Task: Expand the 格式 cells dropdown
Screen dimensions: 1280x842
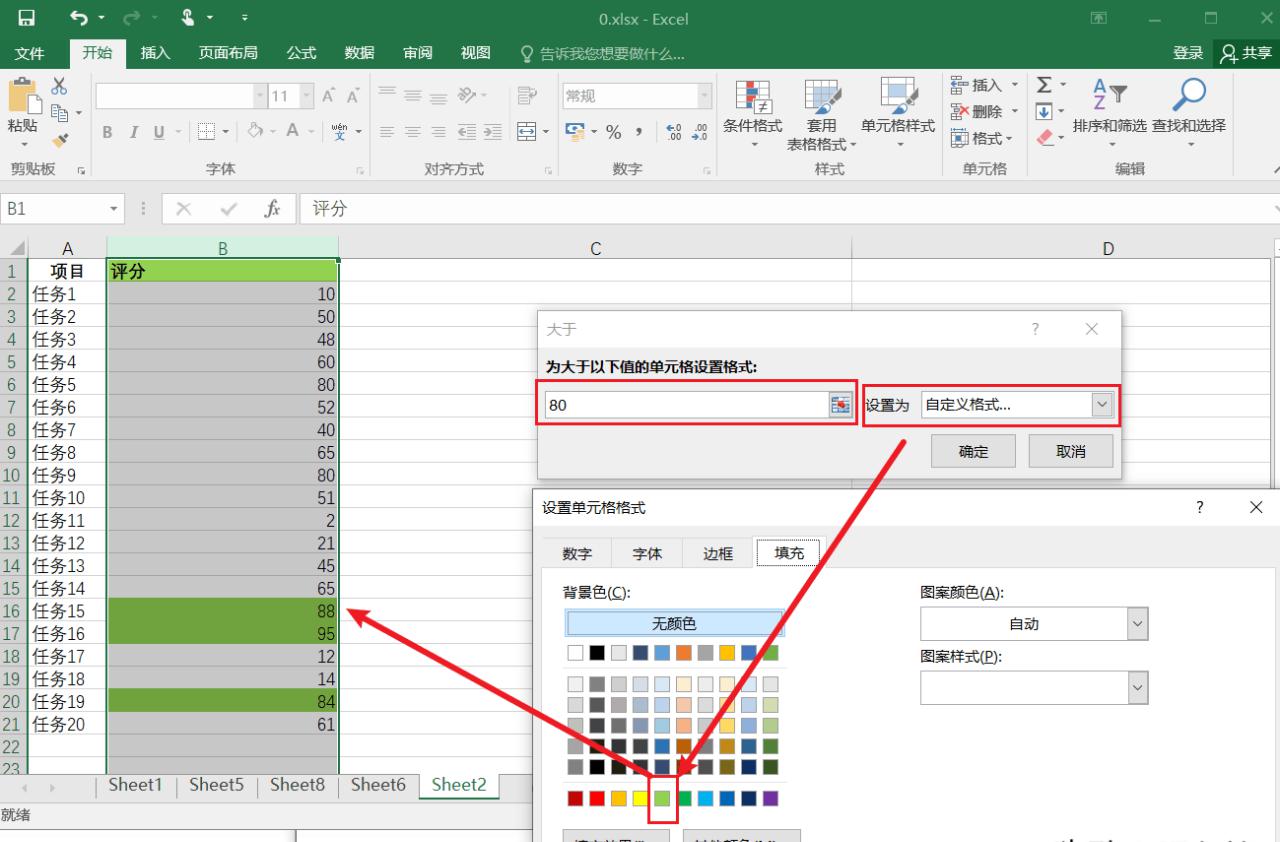Action: pos(1010,138)
